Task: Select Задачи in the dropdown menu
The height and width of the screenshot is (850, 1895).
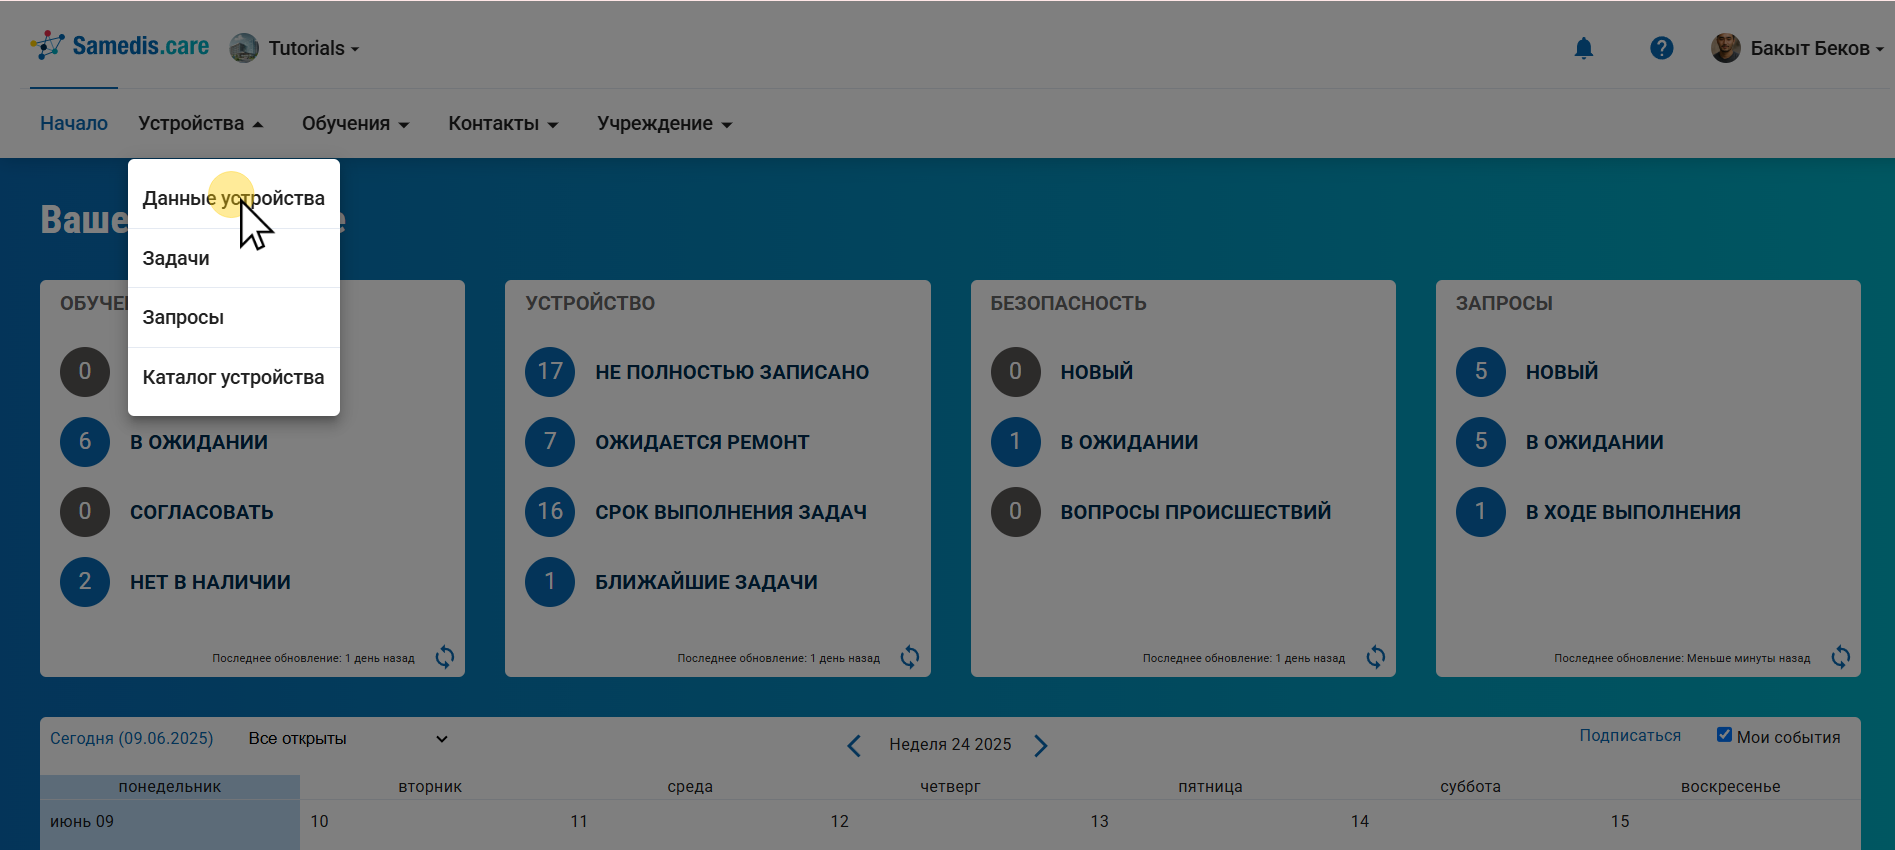Action: coord(176,258)
